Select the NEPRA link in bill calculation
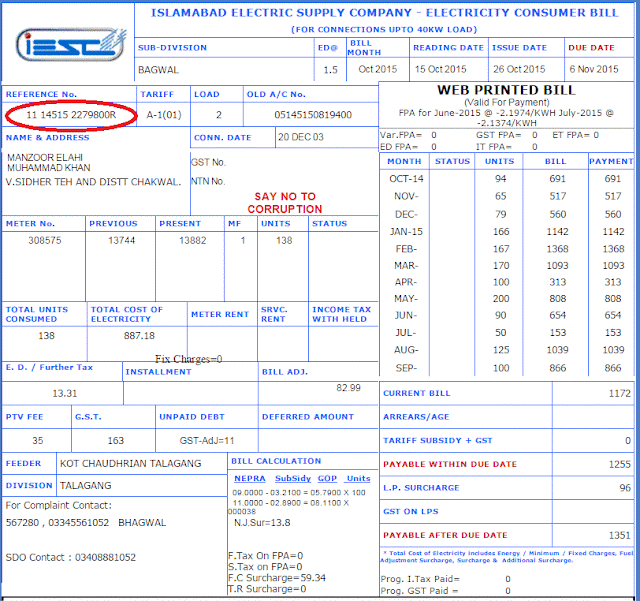Screen dimensions: 640x601 click(x=249, y=479)
